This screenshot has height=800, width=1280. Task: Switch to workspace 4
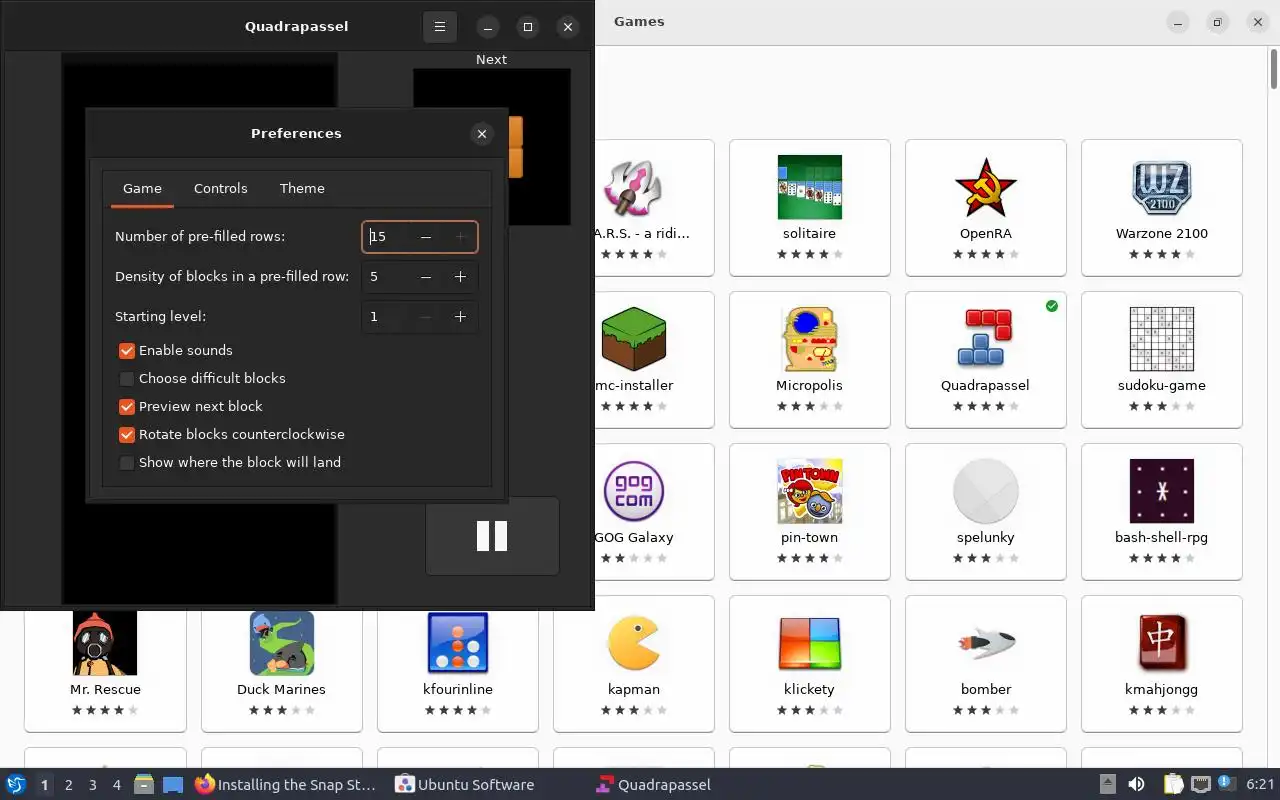(117, 785)
